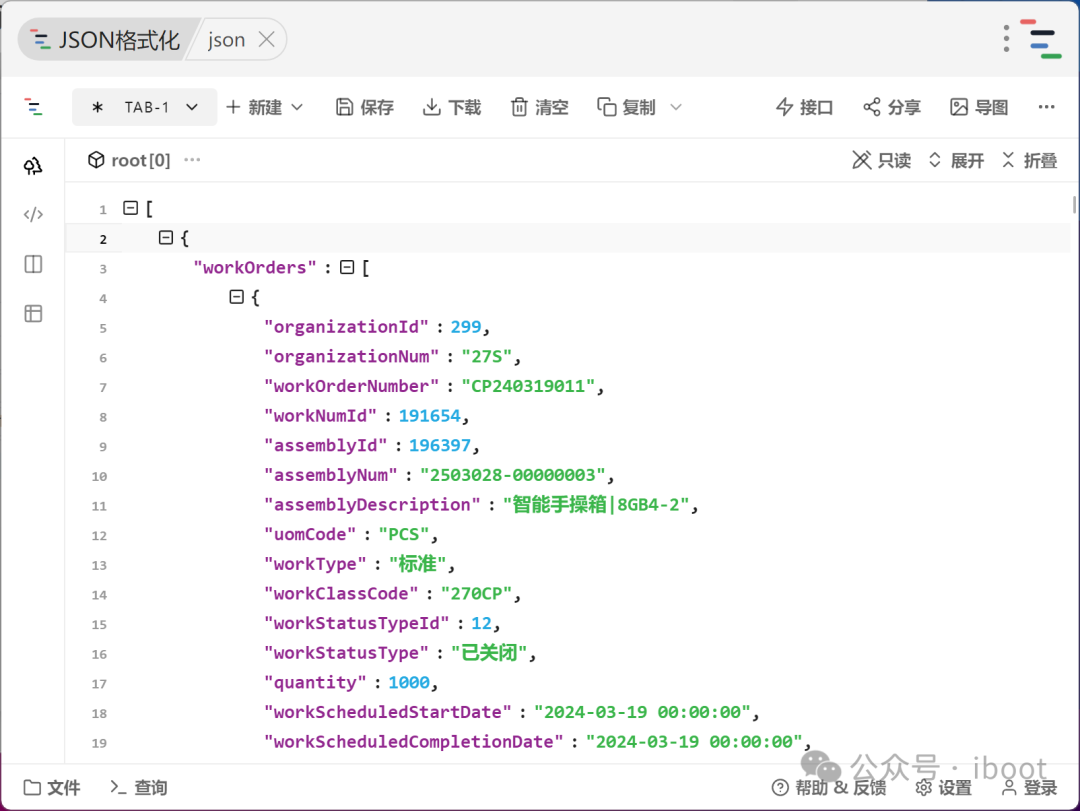Viewport: 1080px width, 811px height.
Task: Click the 下载 download button
Action: point(452,107)
